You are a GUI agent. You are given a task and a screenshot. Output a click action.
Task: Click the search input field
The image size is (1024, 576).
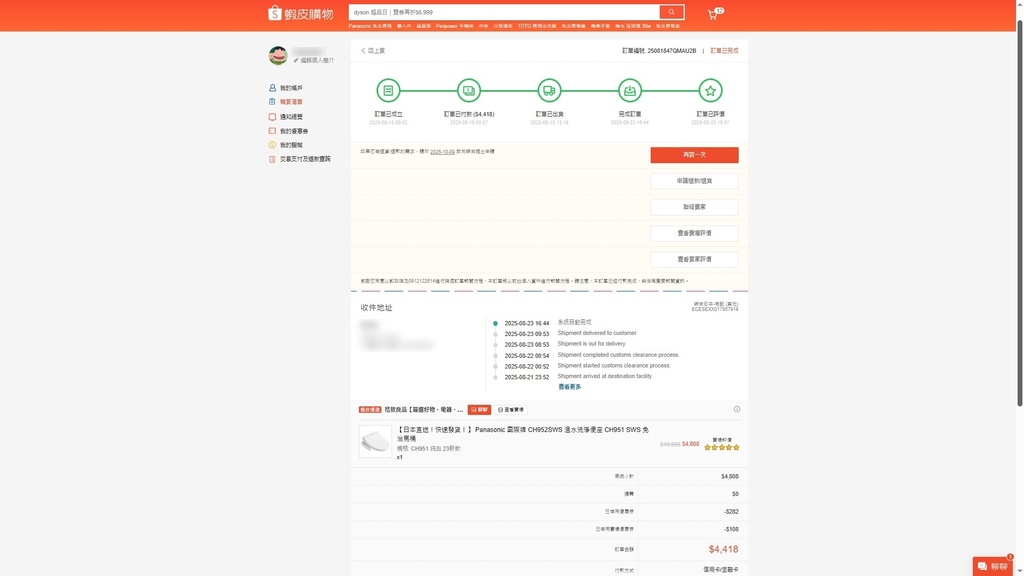coord(504,12)
